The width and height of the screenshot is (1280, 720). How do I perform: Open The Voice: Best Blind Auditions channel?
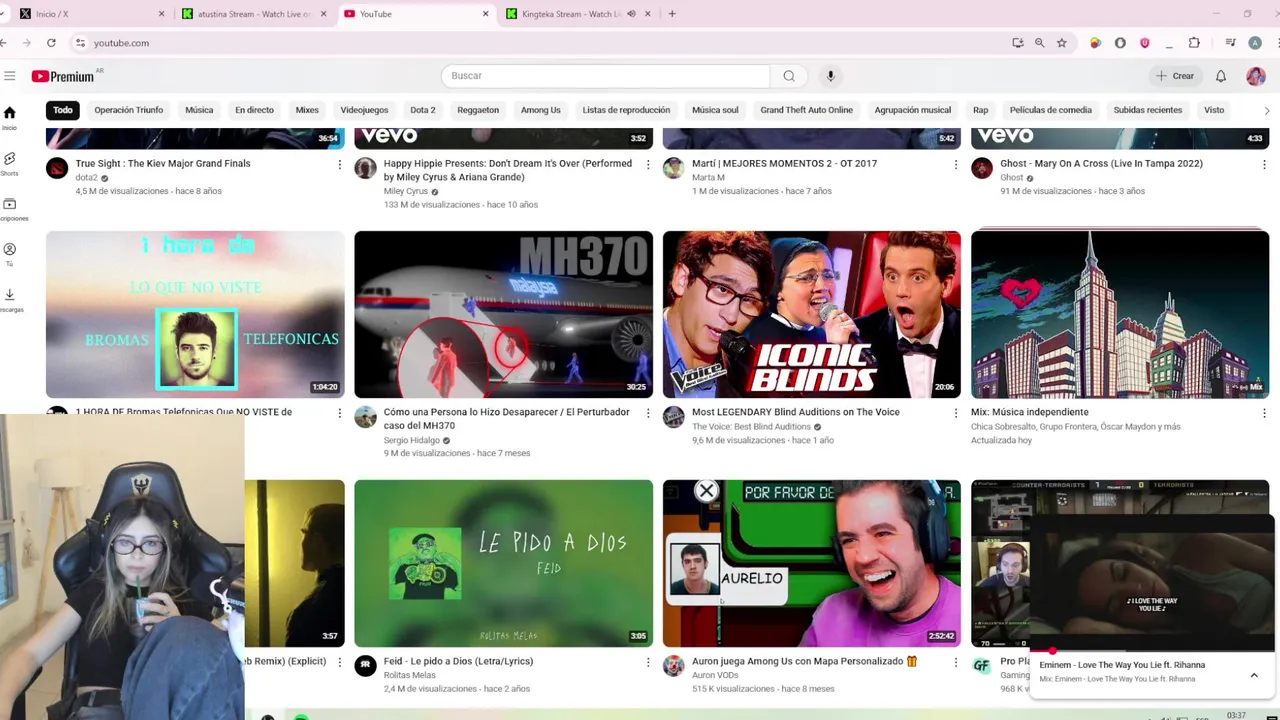[x=751, y=427]
